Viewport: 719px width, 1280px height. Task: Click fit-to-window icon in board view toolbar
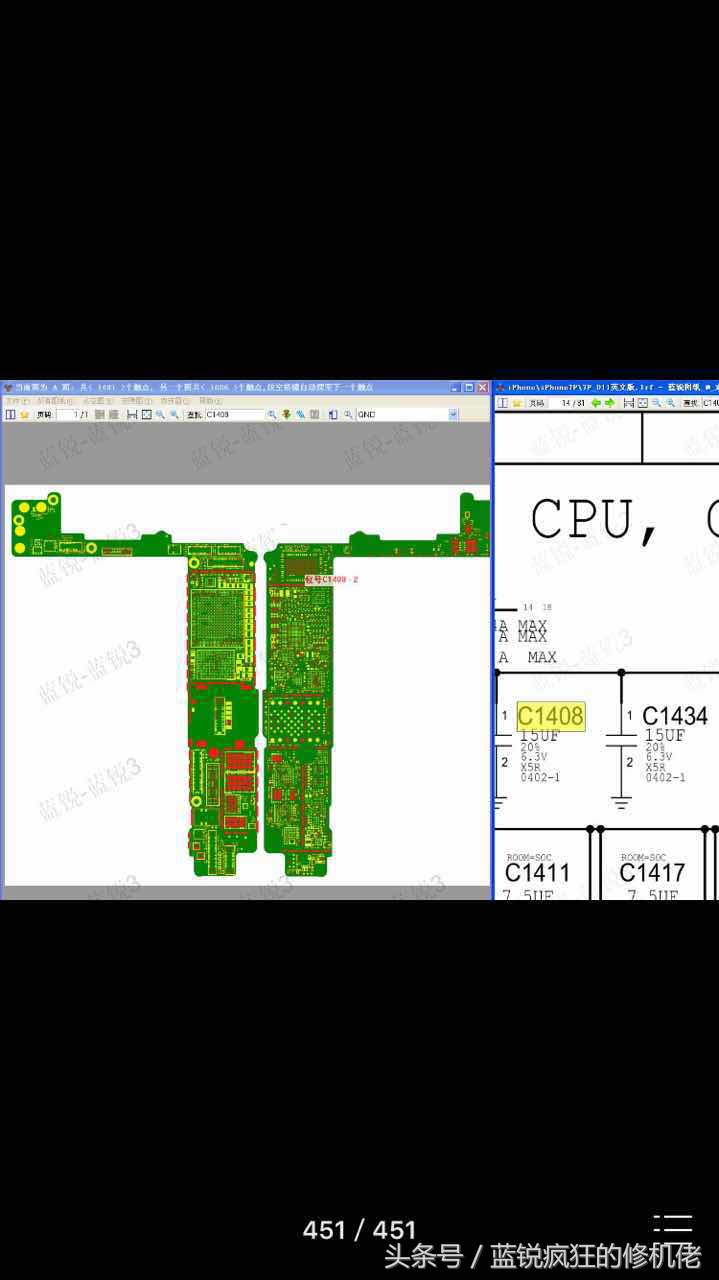coord(146,414)
